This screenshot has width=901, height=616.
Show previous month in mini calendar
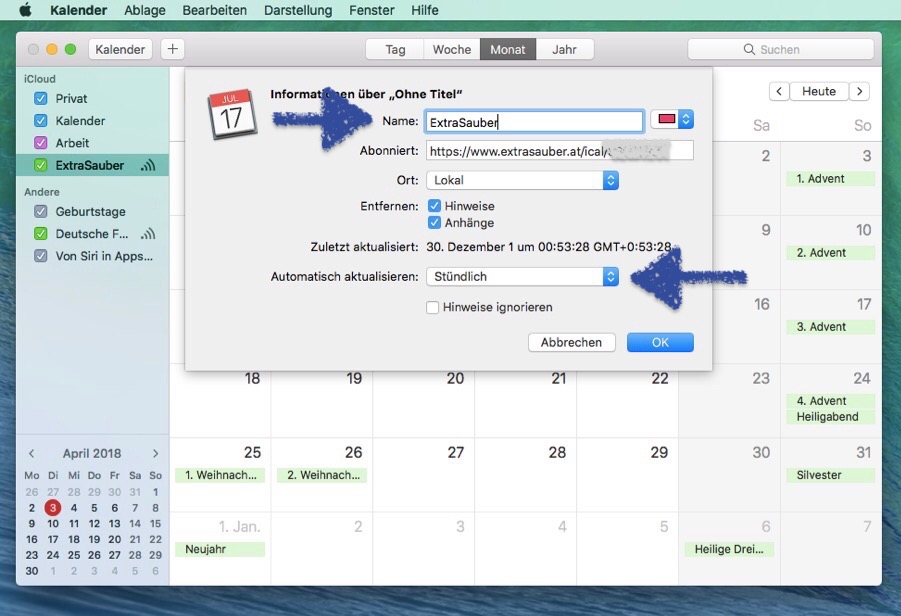(x=32, y=453)
